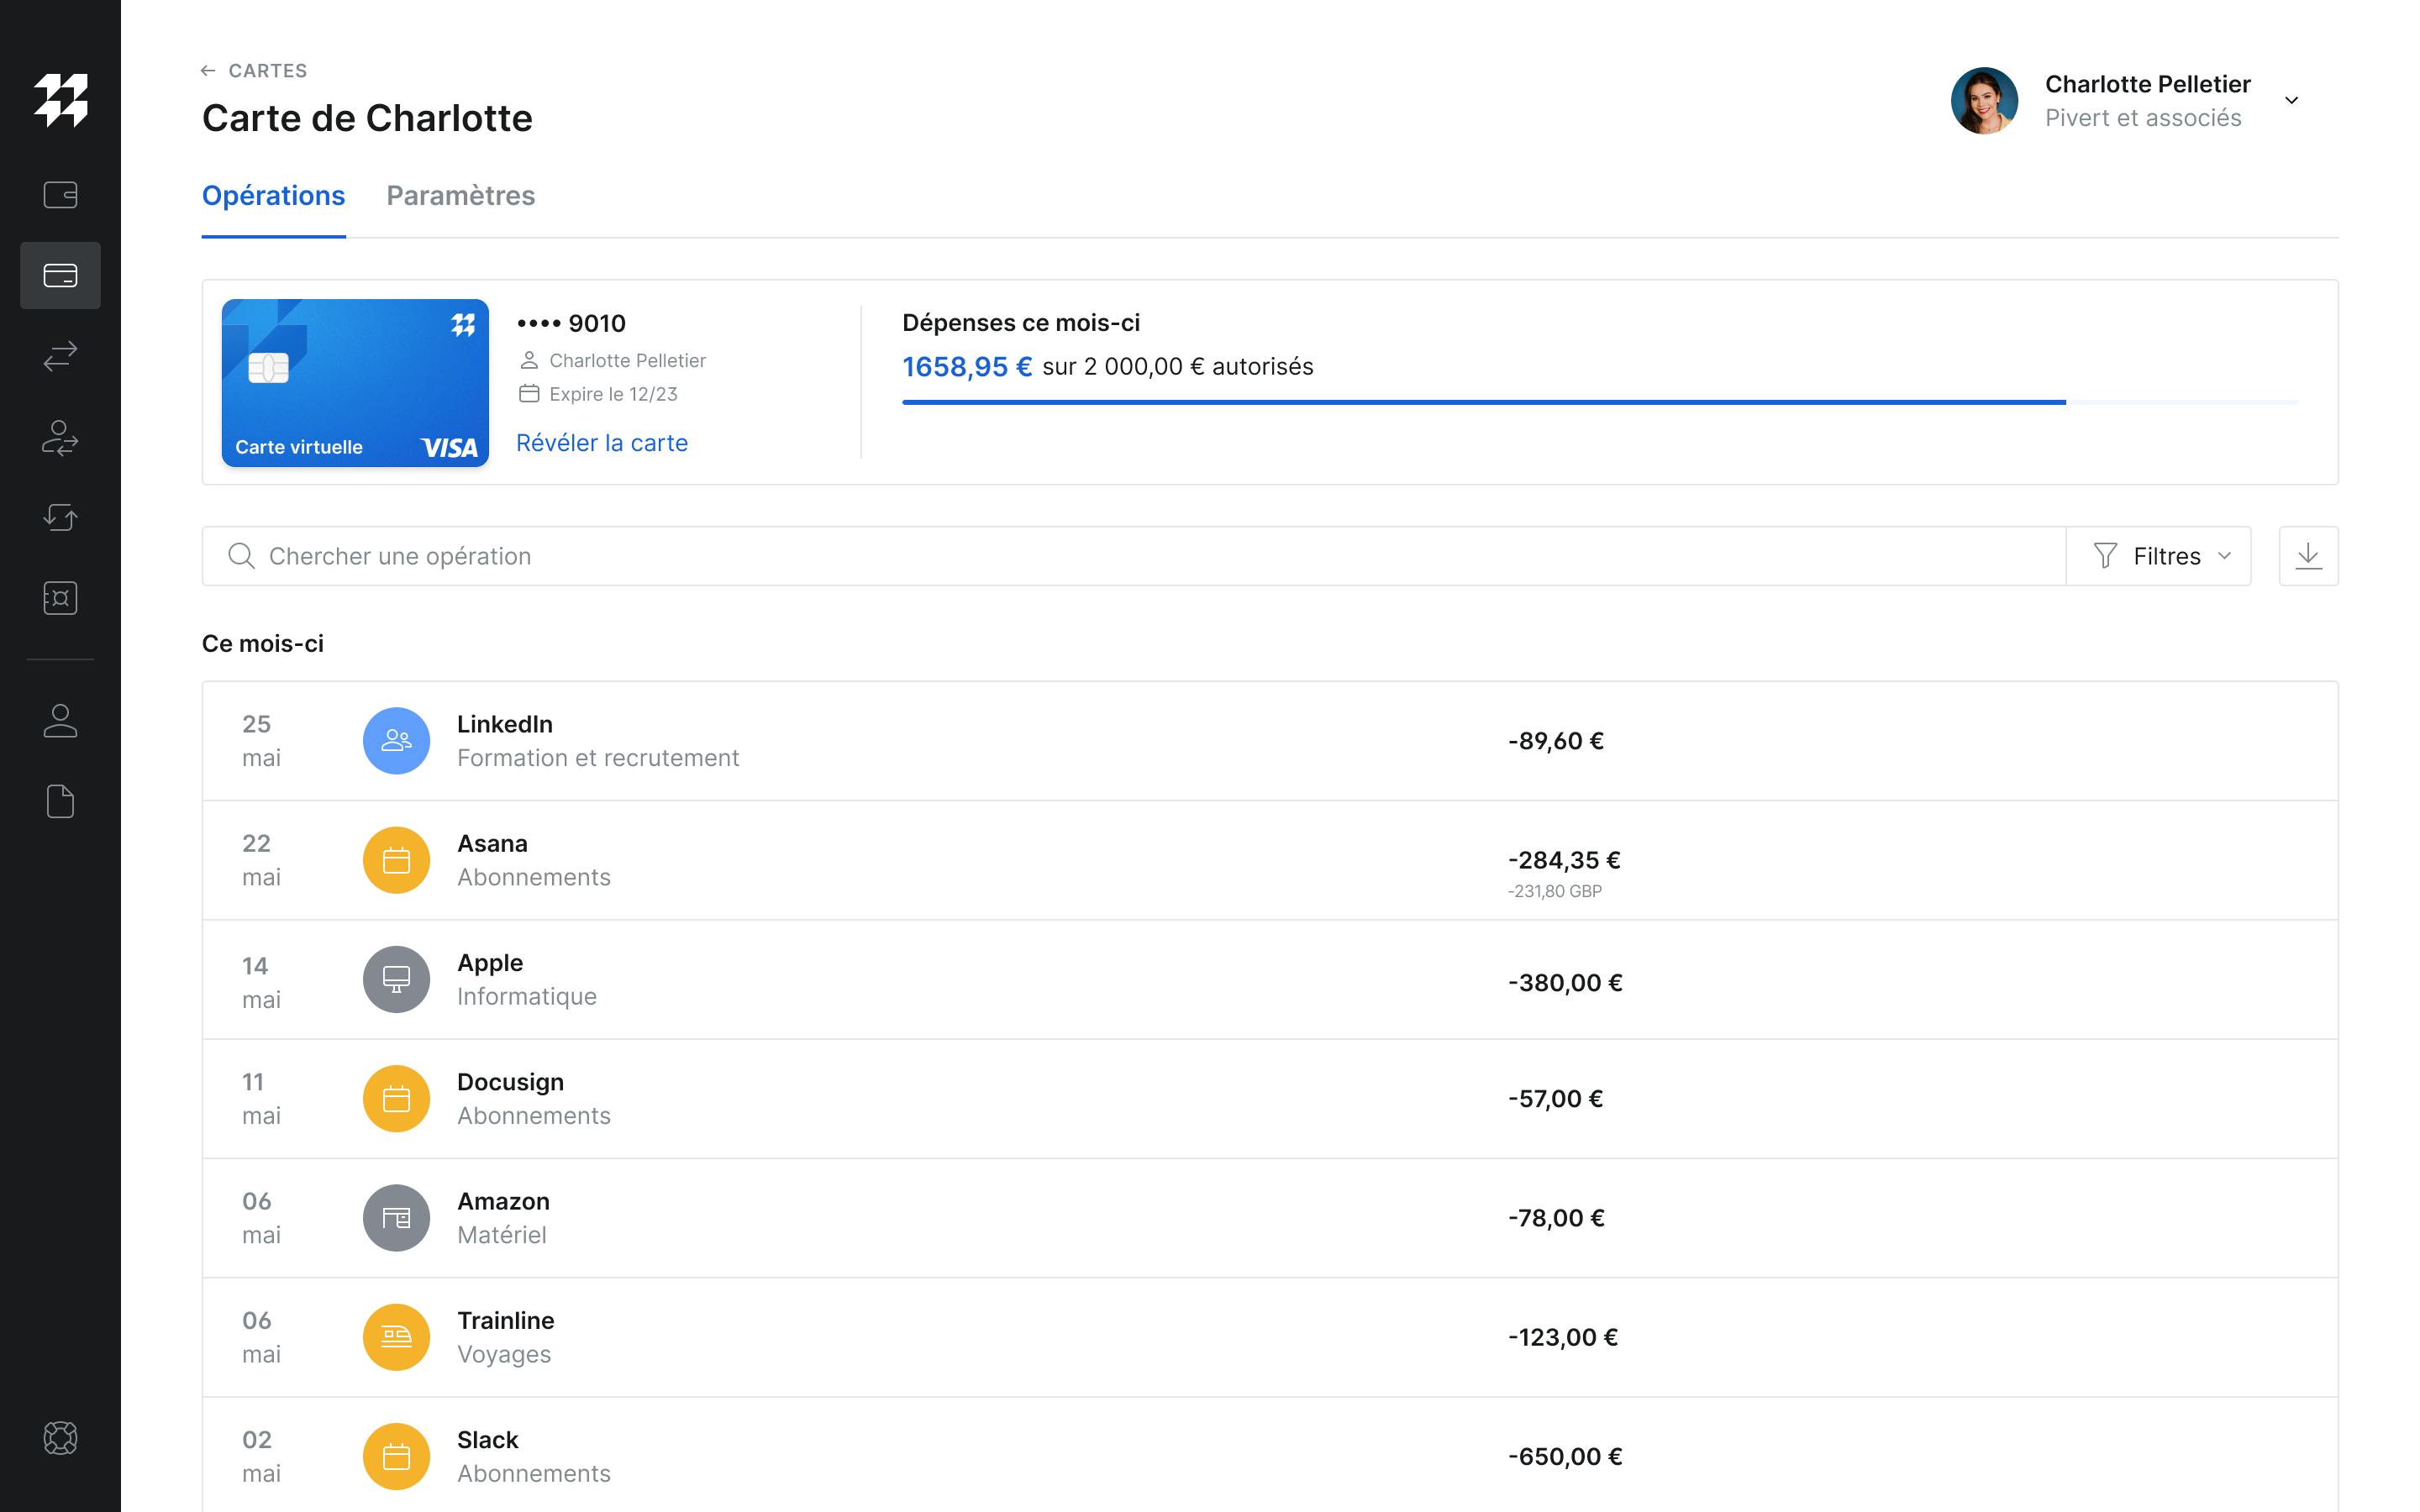
Task: Open the wallet accounts sidebar icon
Action: [x=60, y=194]
